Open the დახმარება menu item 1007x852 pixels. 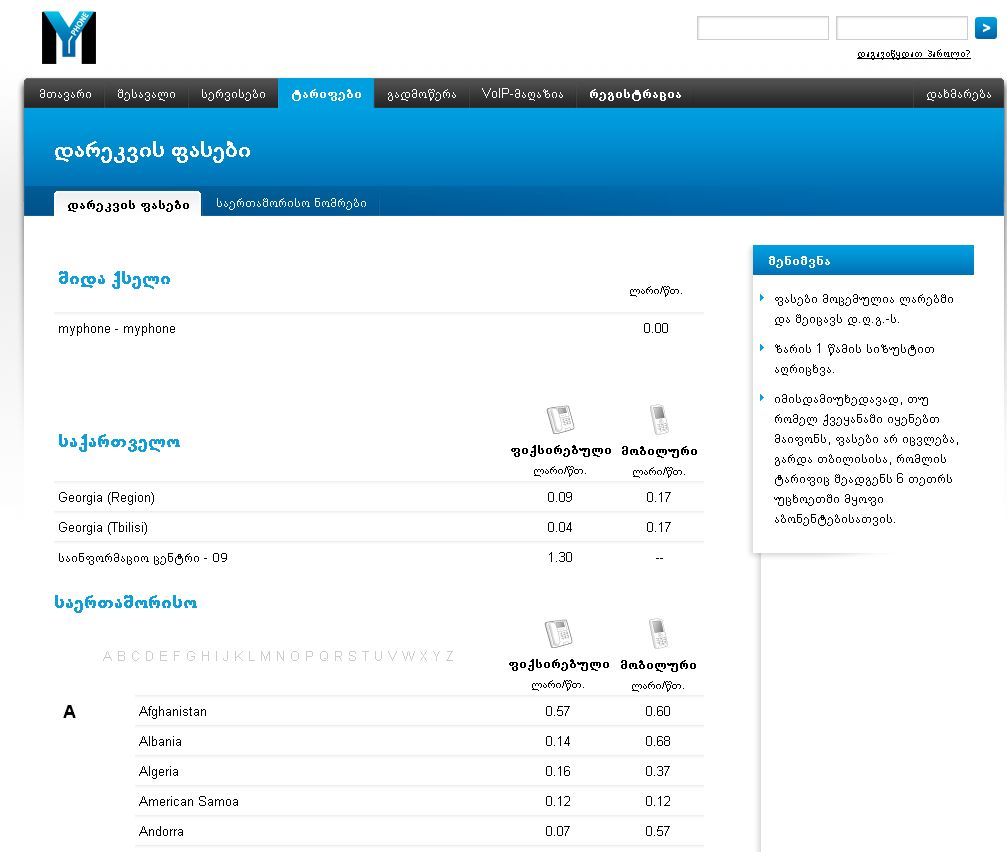(958, 94)
